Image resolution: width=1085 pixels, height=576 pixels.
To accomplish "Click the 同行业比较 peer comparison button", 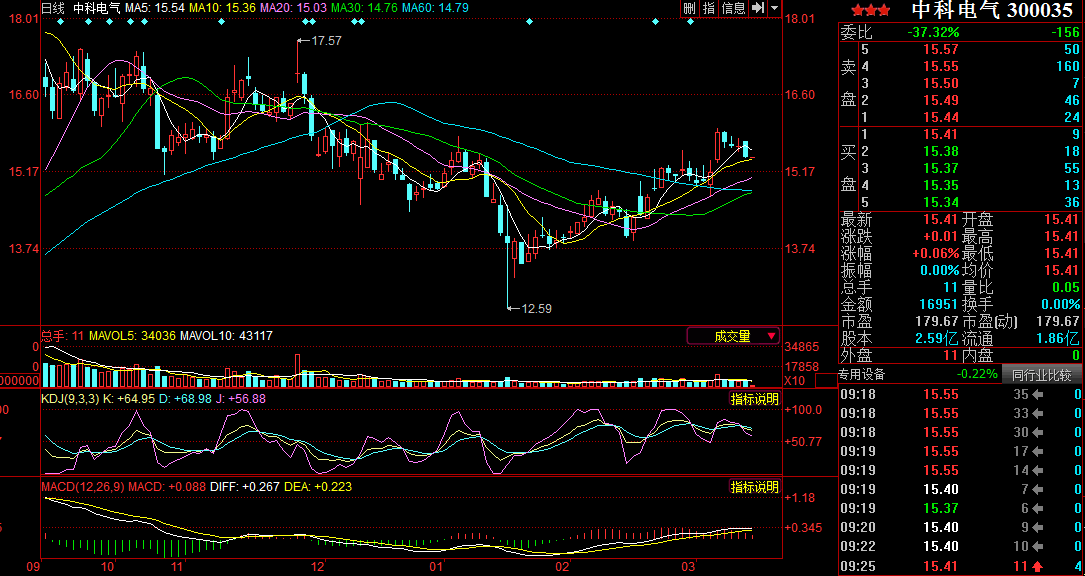I will (1041, 375).
